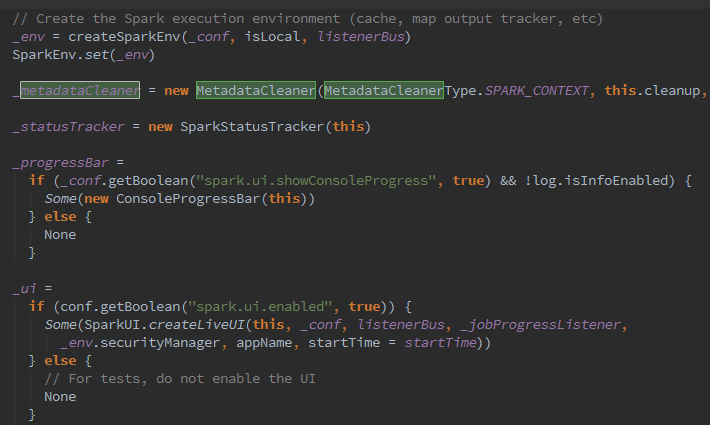The width and height of the screenshot is (710, 425).
Task: Click the appName argument
Action: pos(264,343)
